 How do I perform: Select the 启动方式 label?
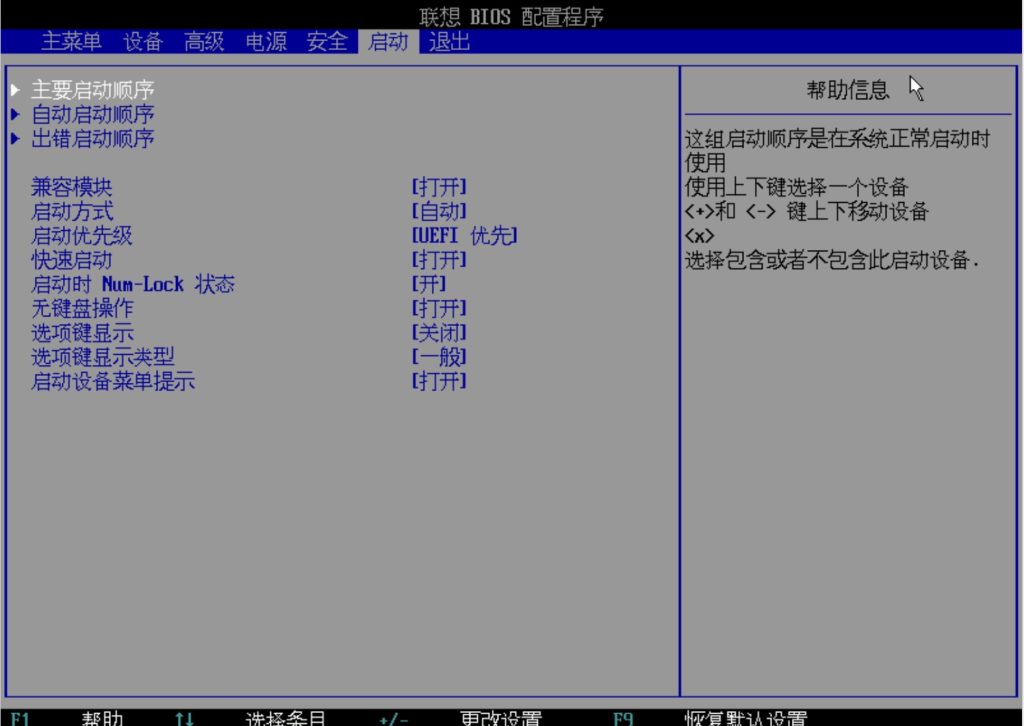tap(72, 212)
